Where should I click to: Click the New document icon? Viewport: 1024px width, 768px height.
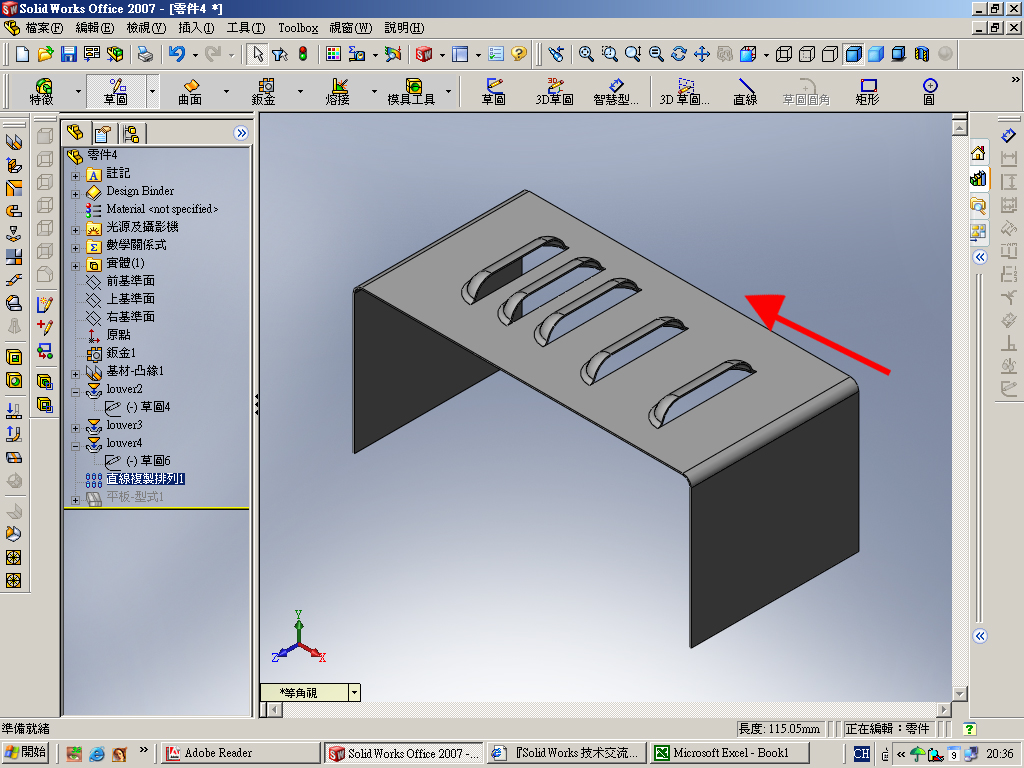point(22,54)
